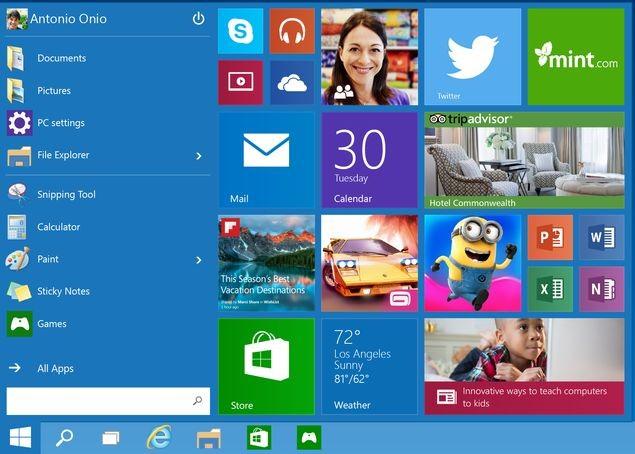
Task: Click the Start menu search box
Action: pyautogui.click(x=100, y=401)
